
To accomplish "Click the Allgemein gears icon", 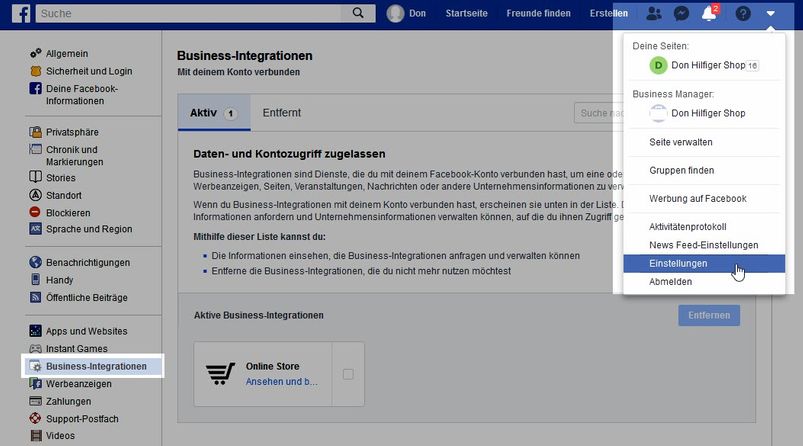I will (35, 53).
